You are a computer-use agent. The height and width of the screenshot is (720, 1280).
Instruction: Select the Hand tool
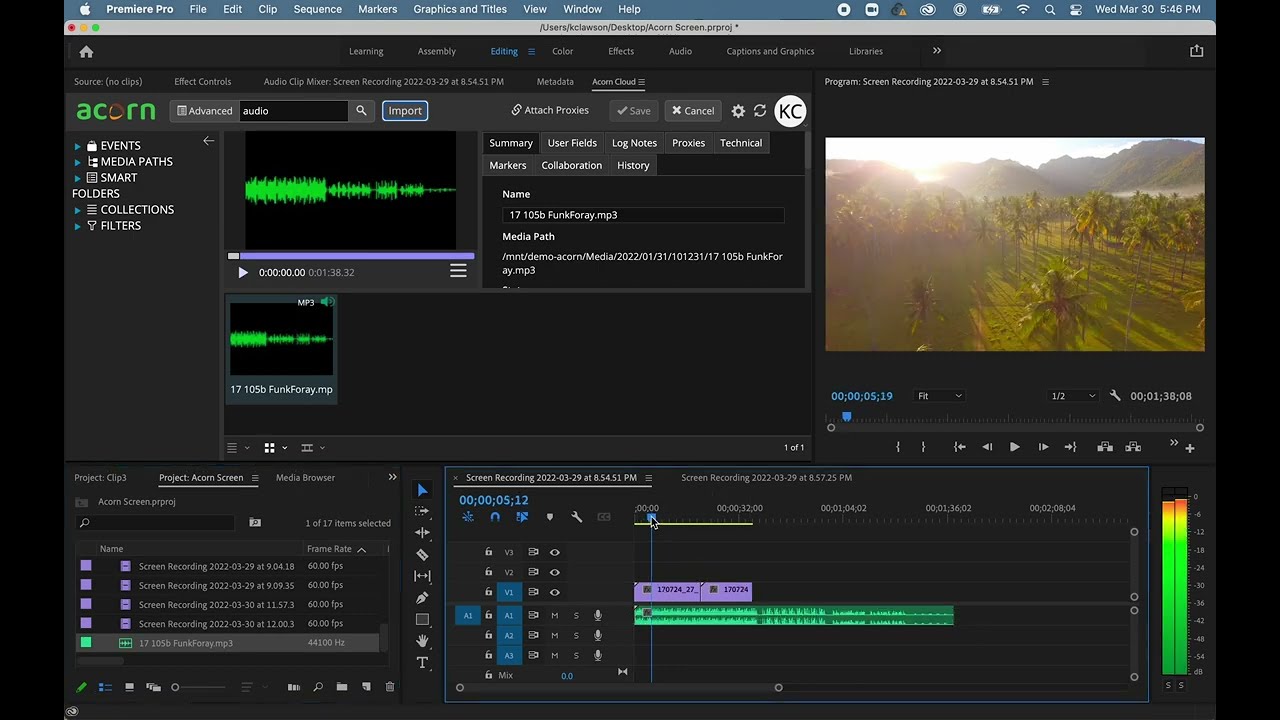click(422, 641)
